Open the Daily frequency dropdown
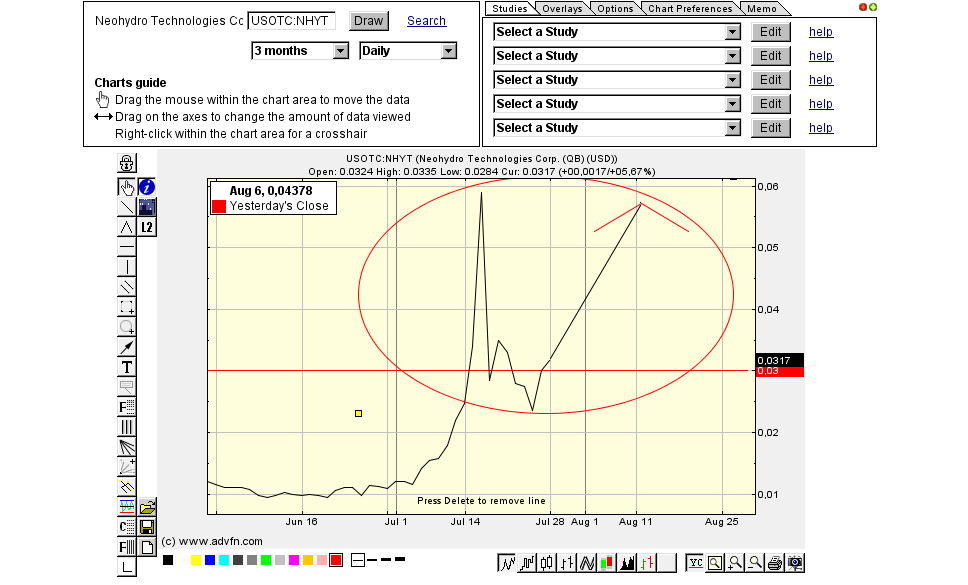The width and height of the screenshot is (968, 585). coord(408,51)
